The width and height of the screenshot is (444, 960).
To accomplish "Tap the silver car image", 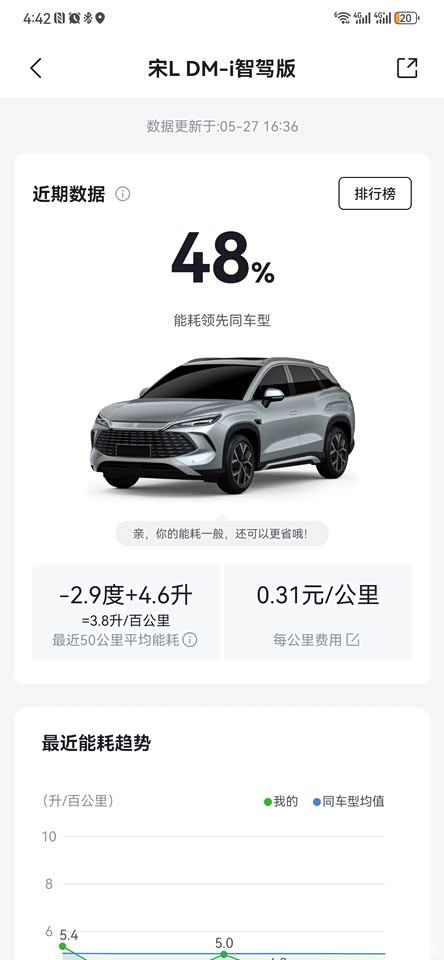I will pos(222,426).
